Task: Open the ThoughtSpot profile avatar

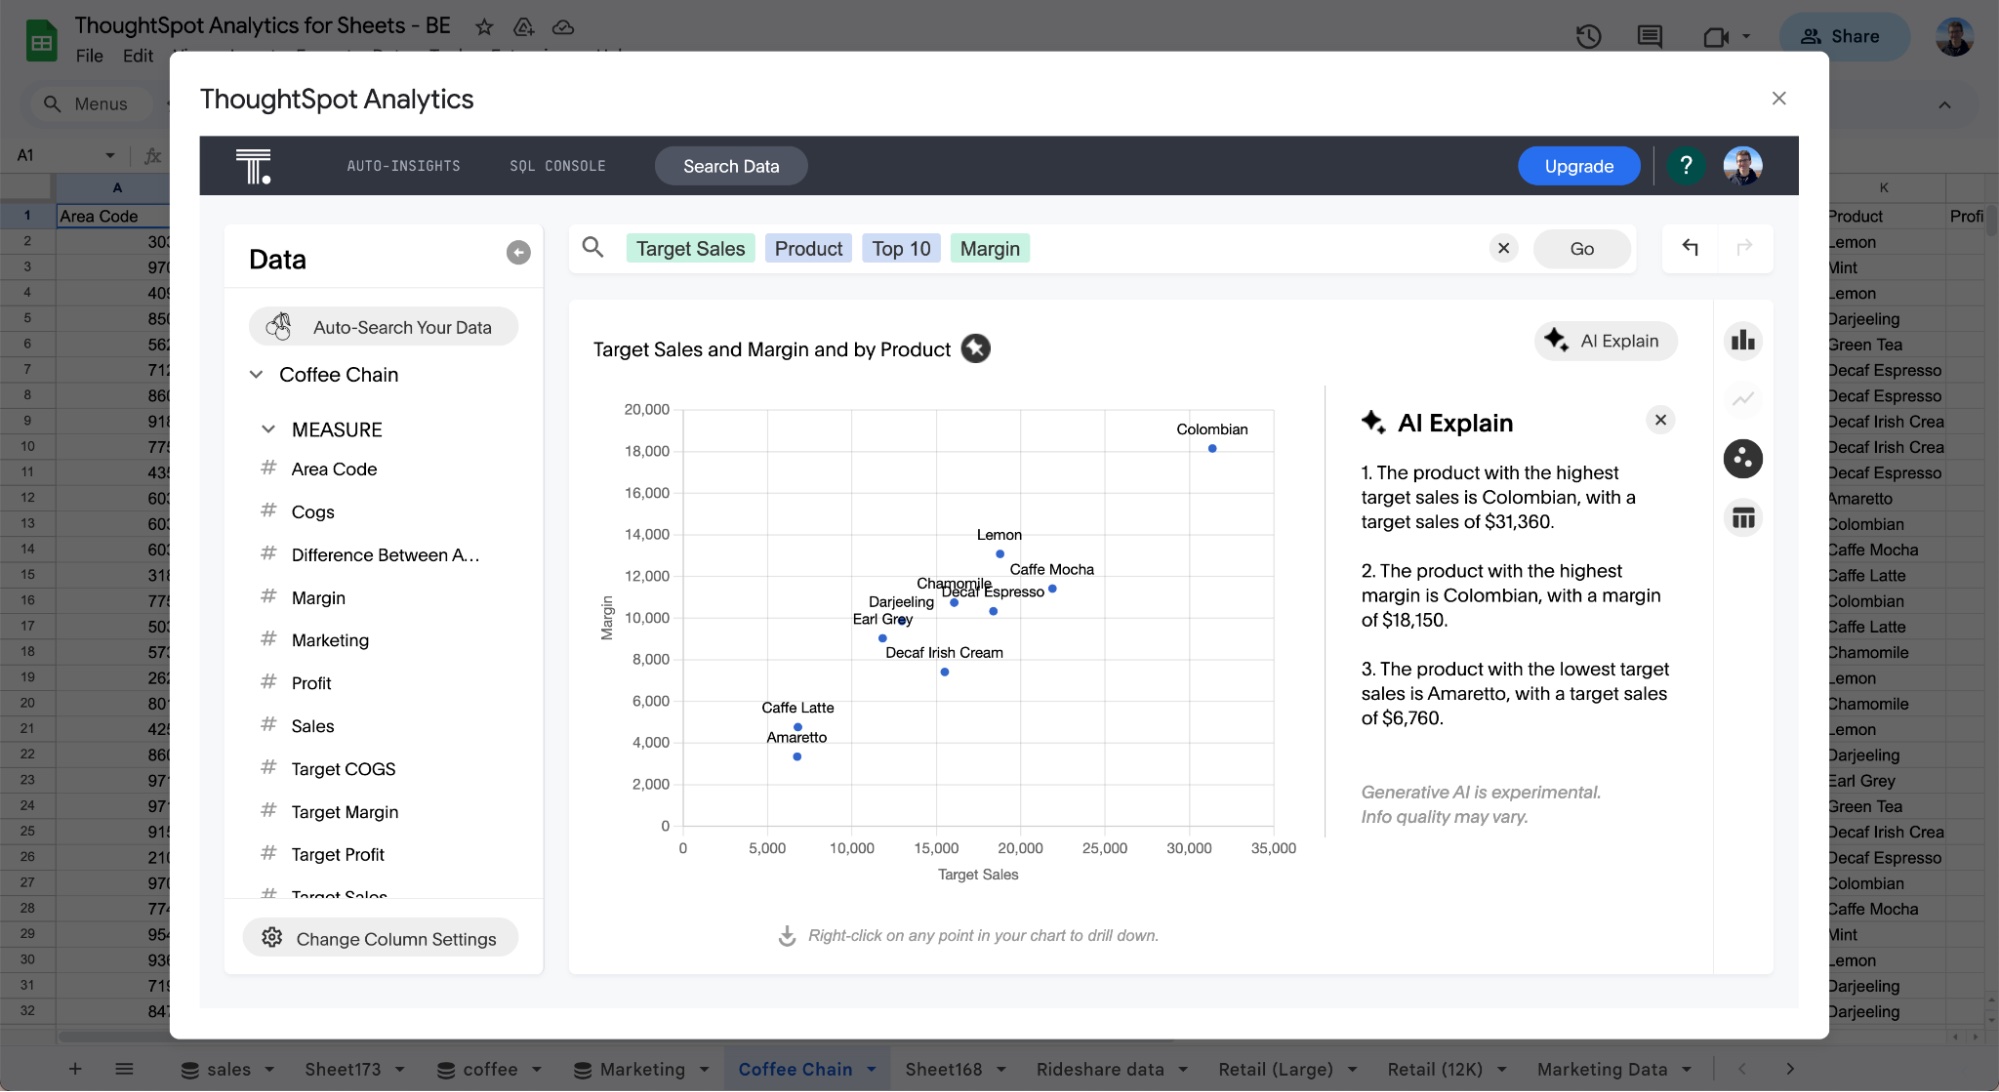Action: click(x=1742, y=165)
